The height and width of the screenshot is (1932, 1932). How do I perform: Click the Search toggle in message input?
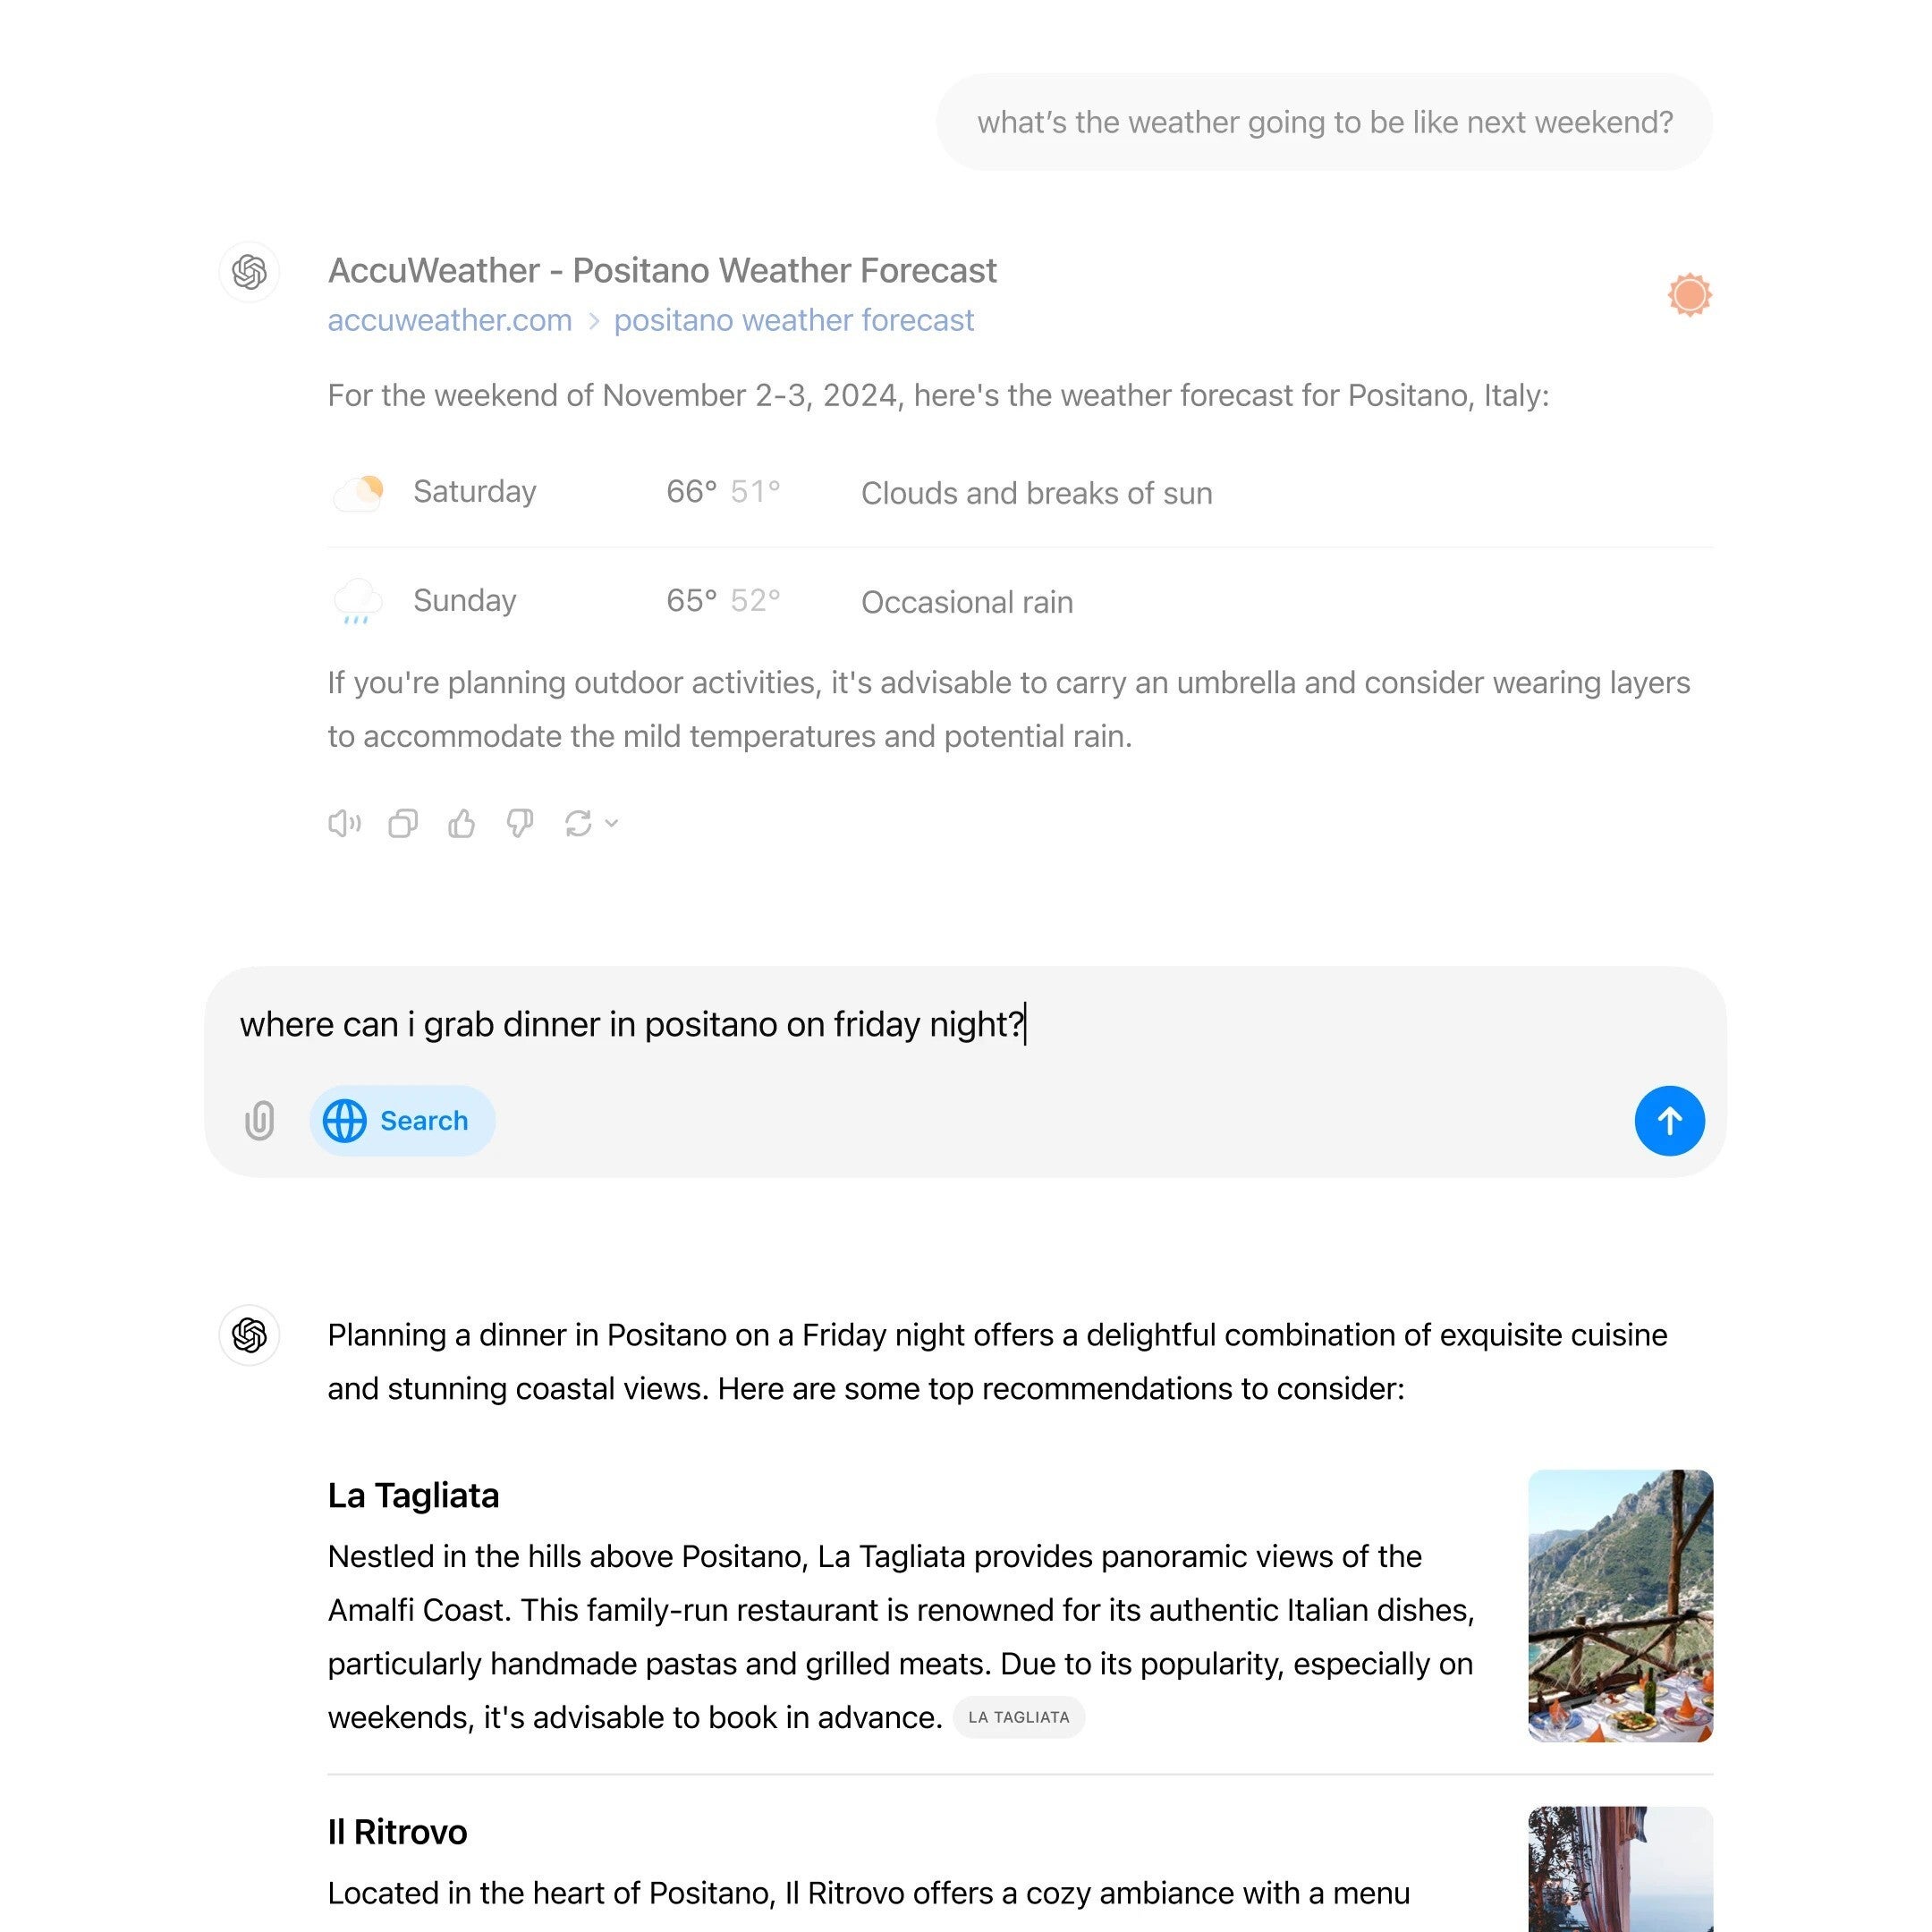coord(398,1120)
